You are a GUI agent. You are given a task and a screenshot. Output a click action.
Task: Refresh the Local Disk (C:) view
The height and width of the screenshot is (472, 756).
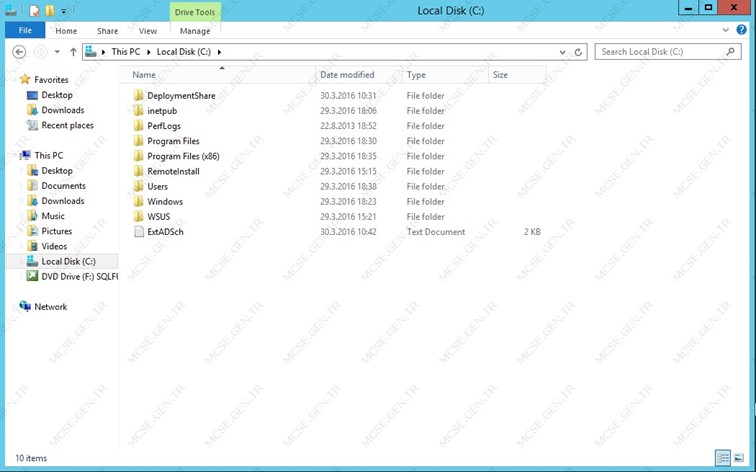coord(578,52)
